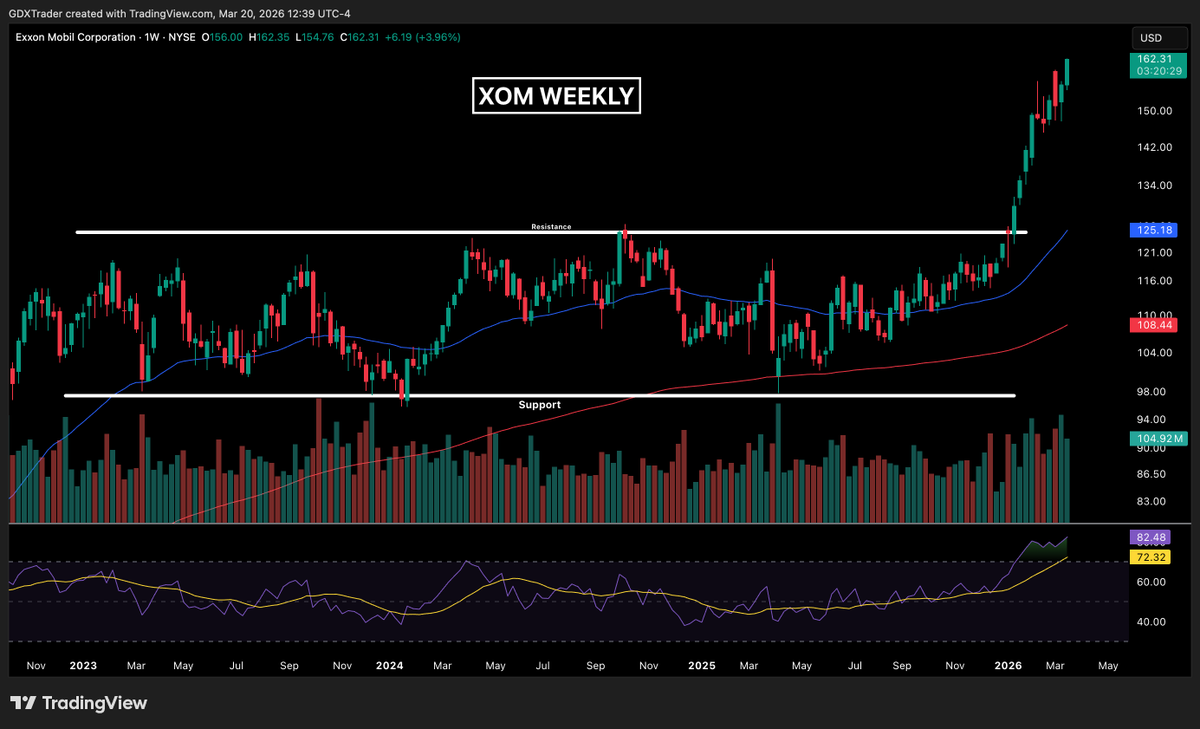
Task: Click the blue 125.18 moving average price flag
Action: [x=1154, y=230]
